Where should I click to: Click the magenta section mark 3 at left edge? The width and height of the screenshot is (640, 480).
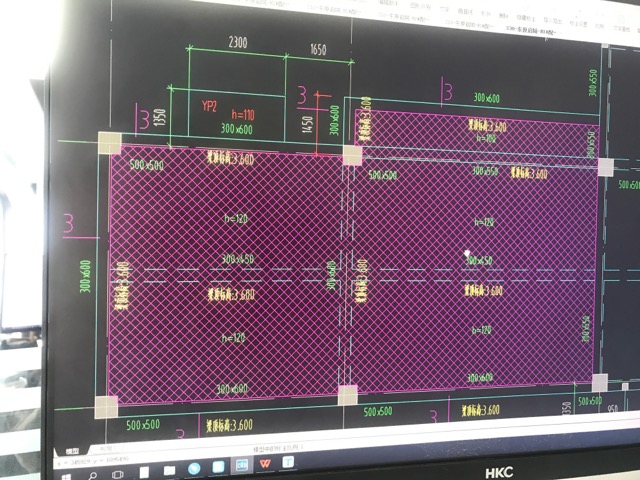pos(68,224)
